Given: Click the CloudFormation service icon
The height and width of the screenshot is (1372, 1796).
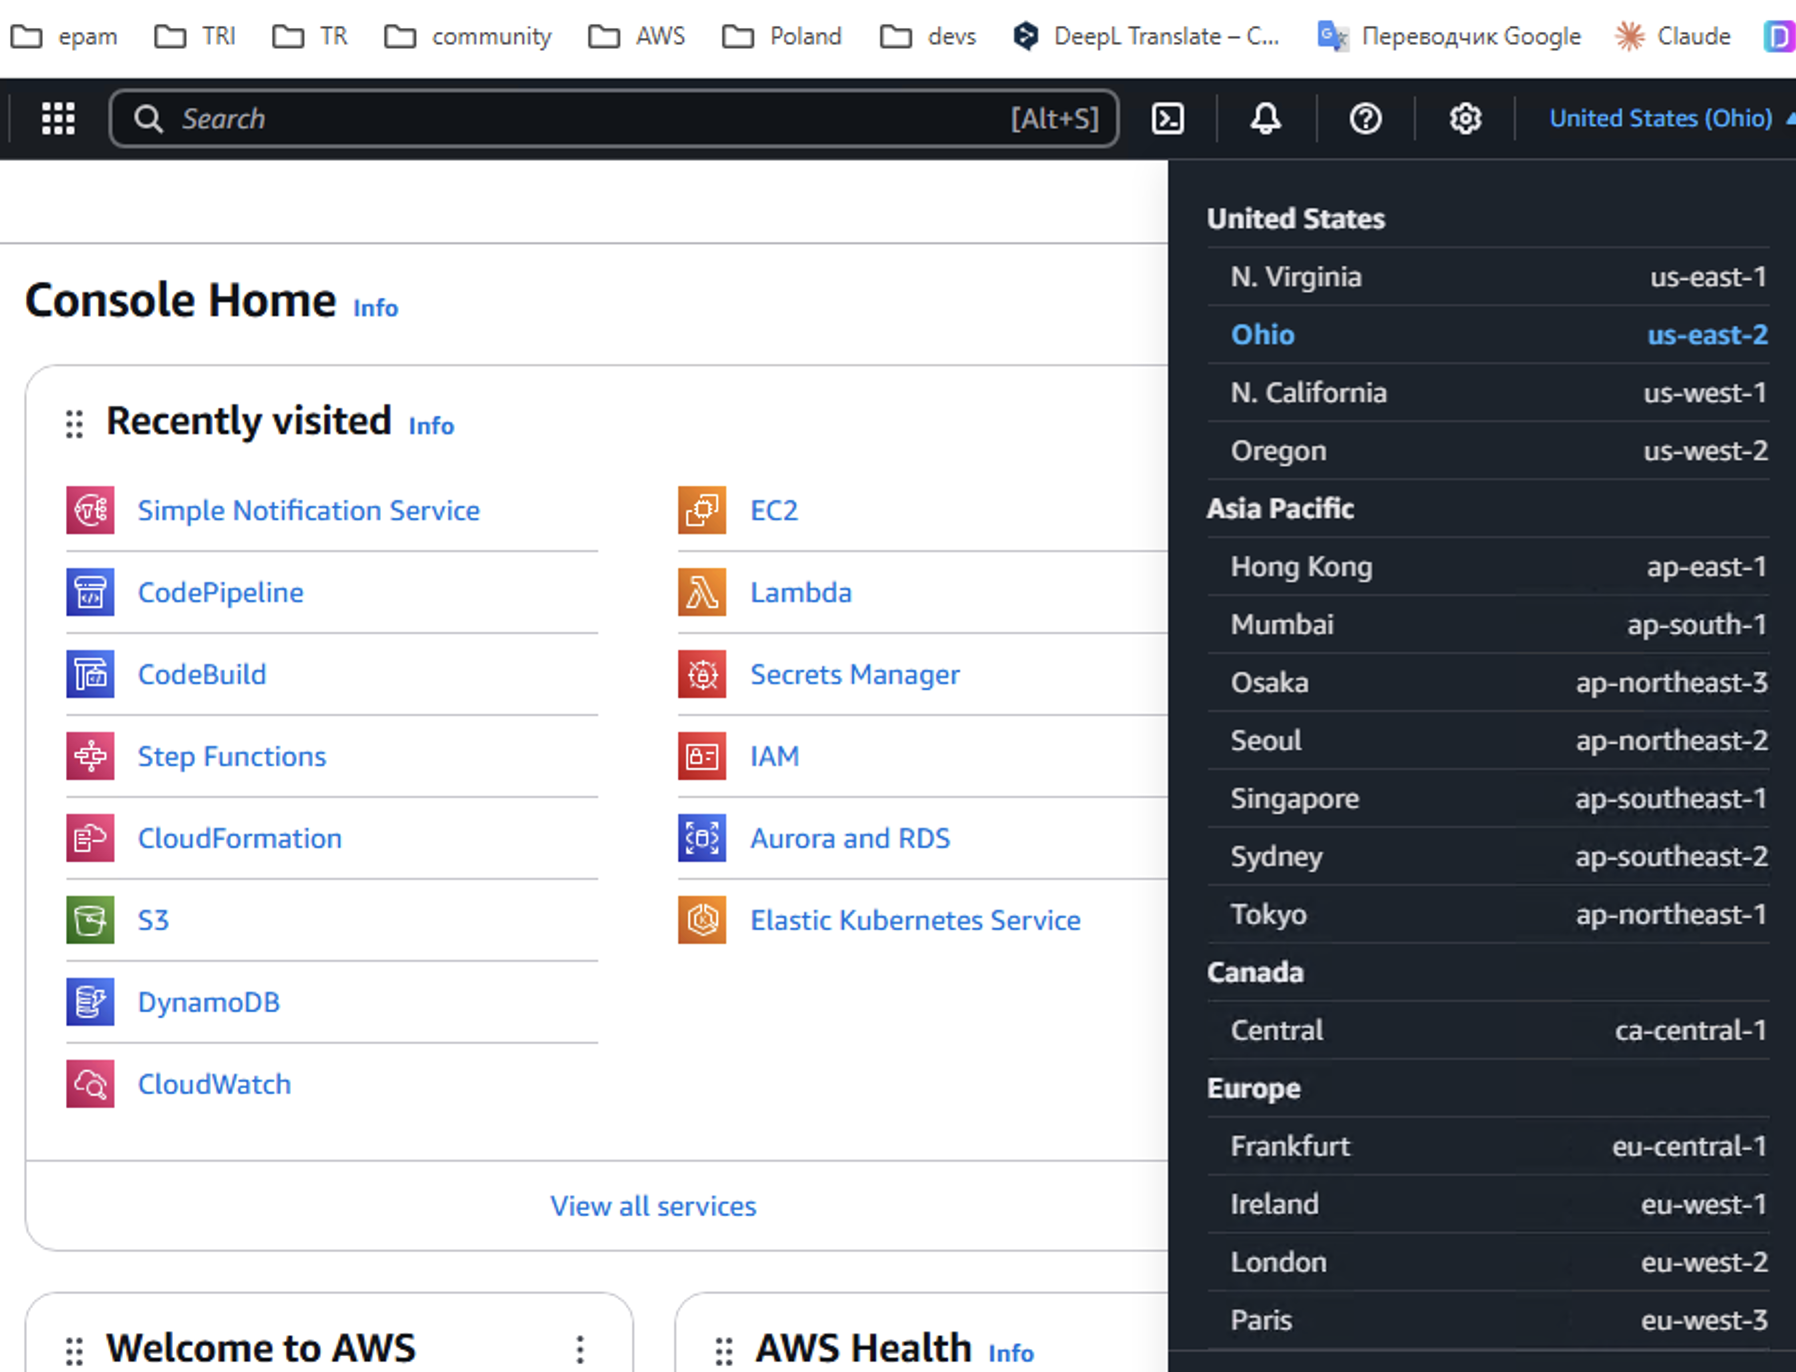Looking at the screenshot, I should (x=90, y=838).
